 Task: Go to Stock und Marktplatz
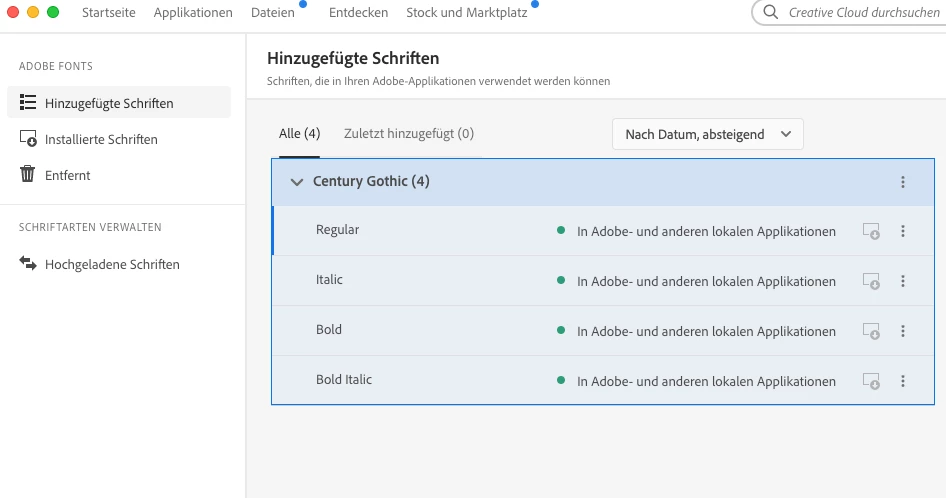pos(466,13)
